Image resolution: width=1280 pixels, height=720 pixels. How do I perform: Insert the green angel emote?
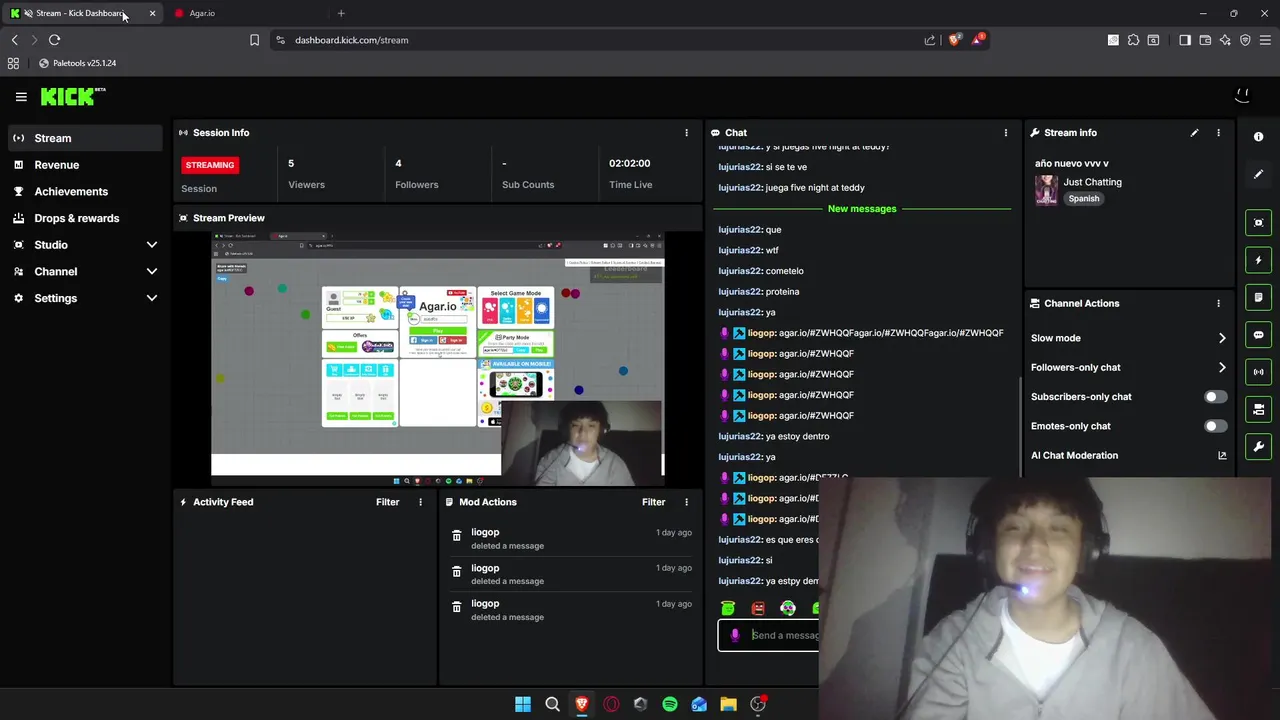tap(728, 608)
